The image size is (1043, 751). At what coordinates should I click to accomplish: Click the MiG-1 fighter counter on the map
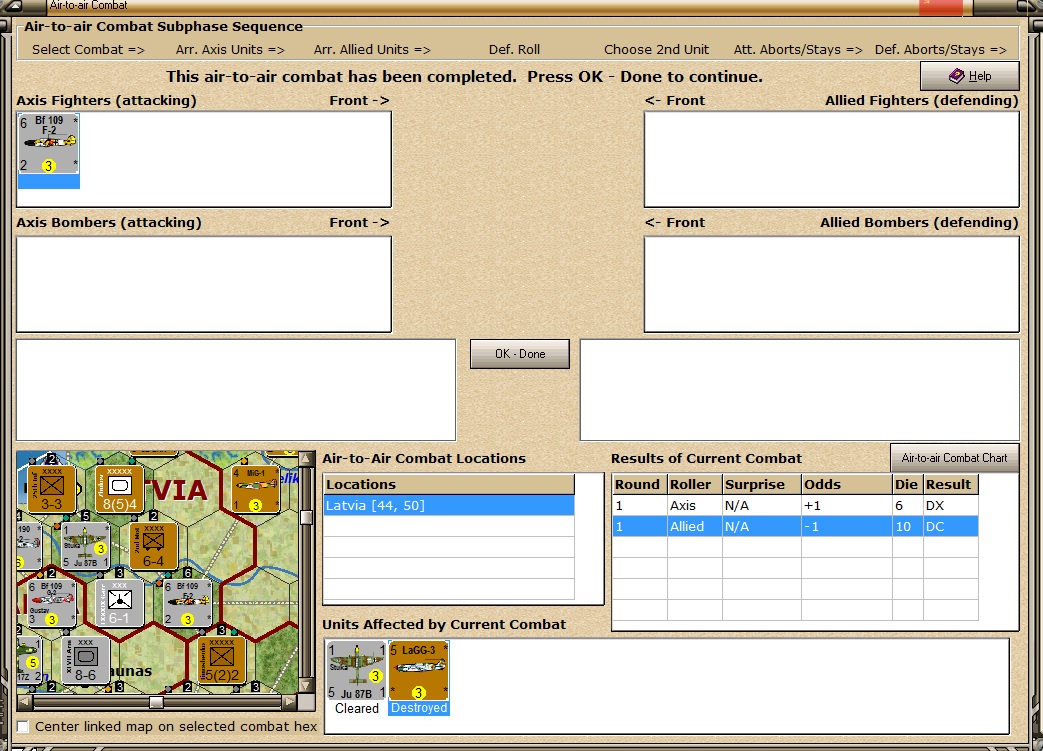click(255, 489)
